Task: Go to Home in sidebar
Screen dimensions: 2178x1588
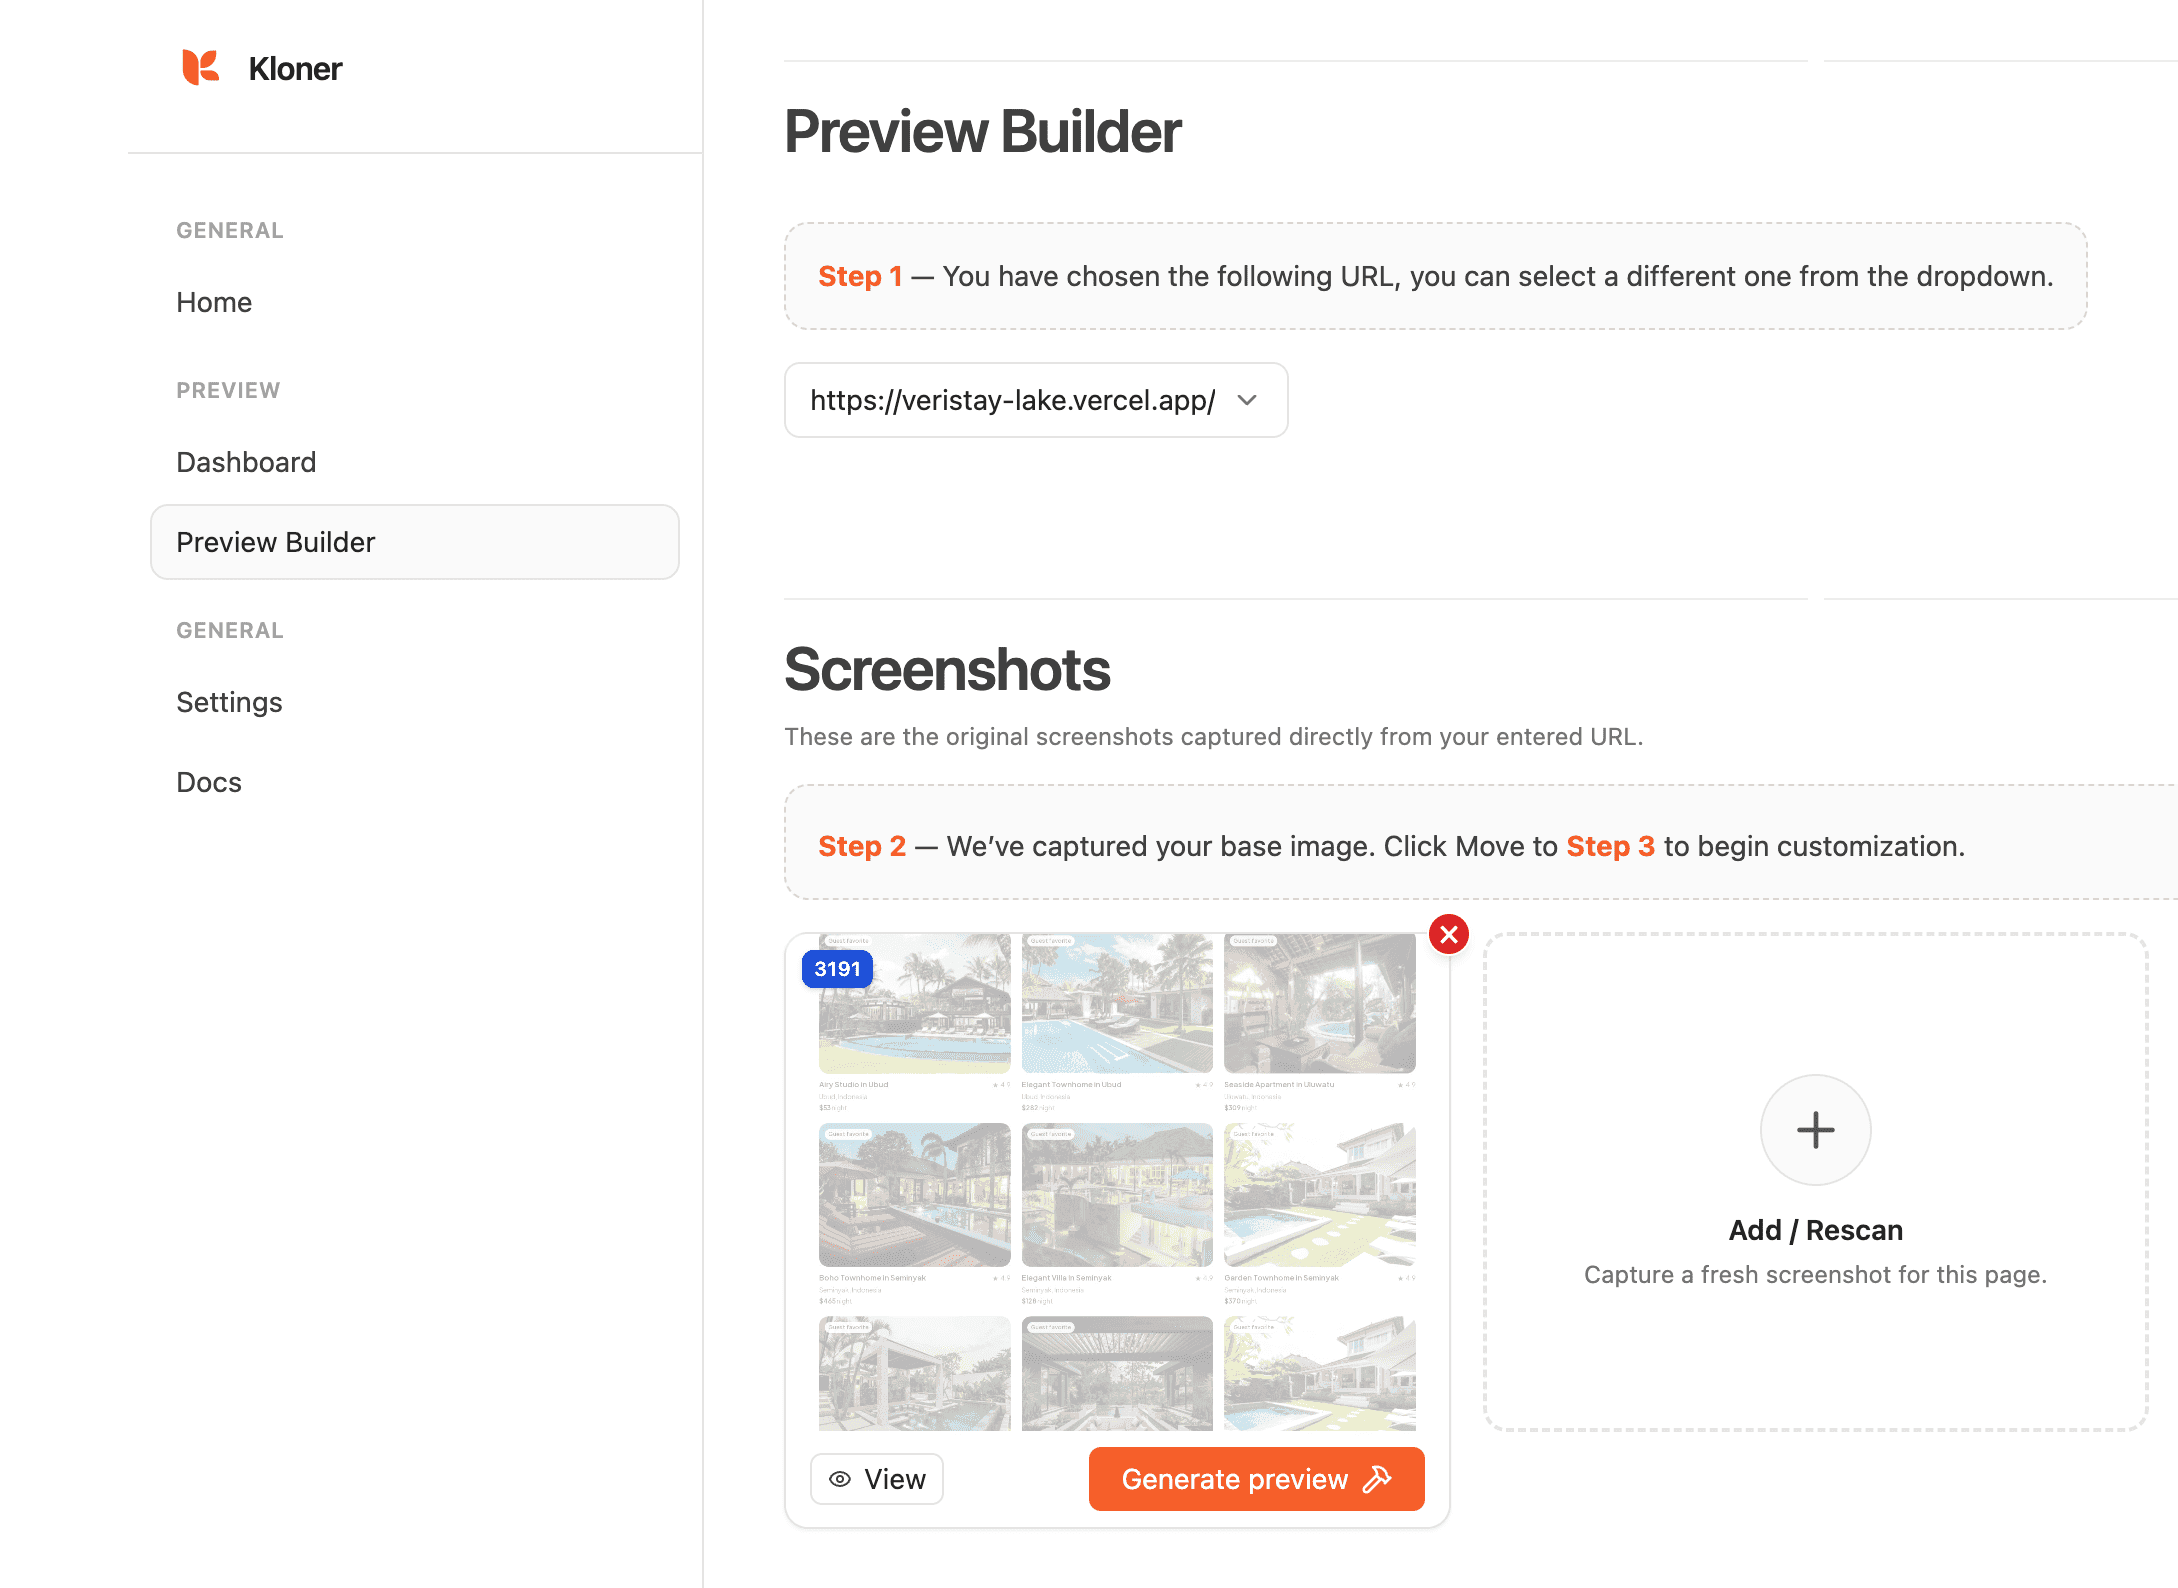Action: (x=214, y=302)
